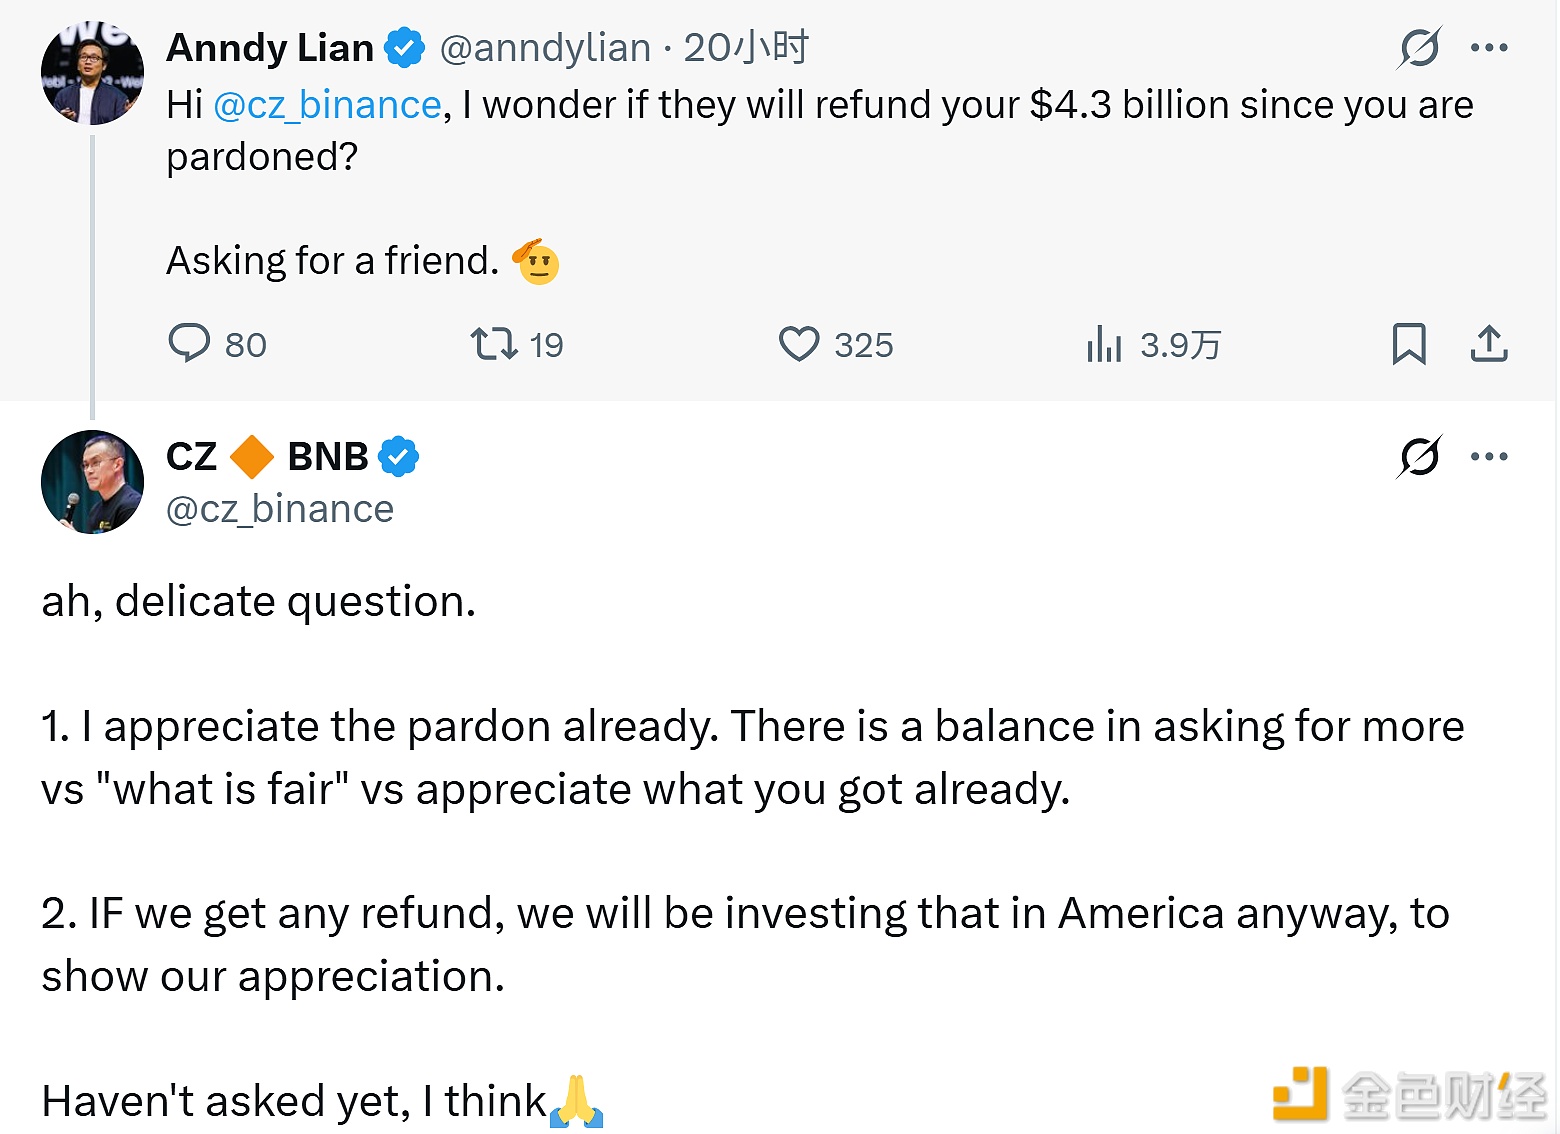Open CZ's profile avatar

pos(92,482)
